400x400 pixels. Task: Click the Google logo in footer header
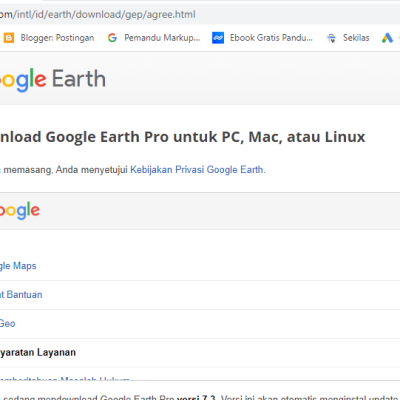pos(20,211)
